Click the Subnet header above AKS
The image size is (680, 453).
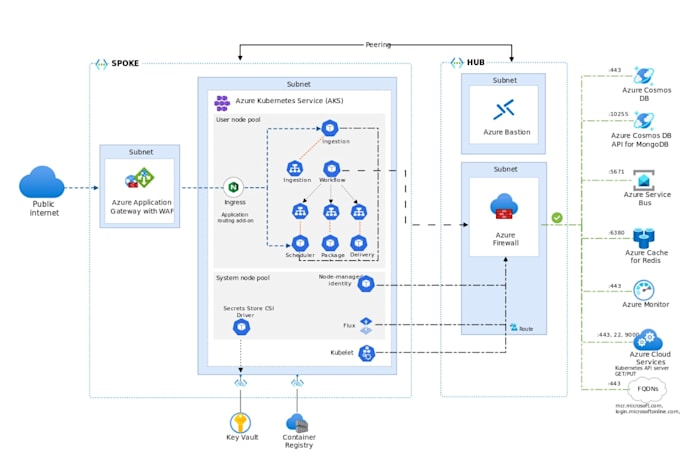298,84
